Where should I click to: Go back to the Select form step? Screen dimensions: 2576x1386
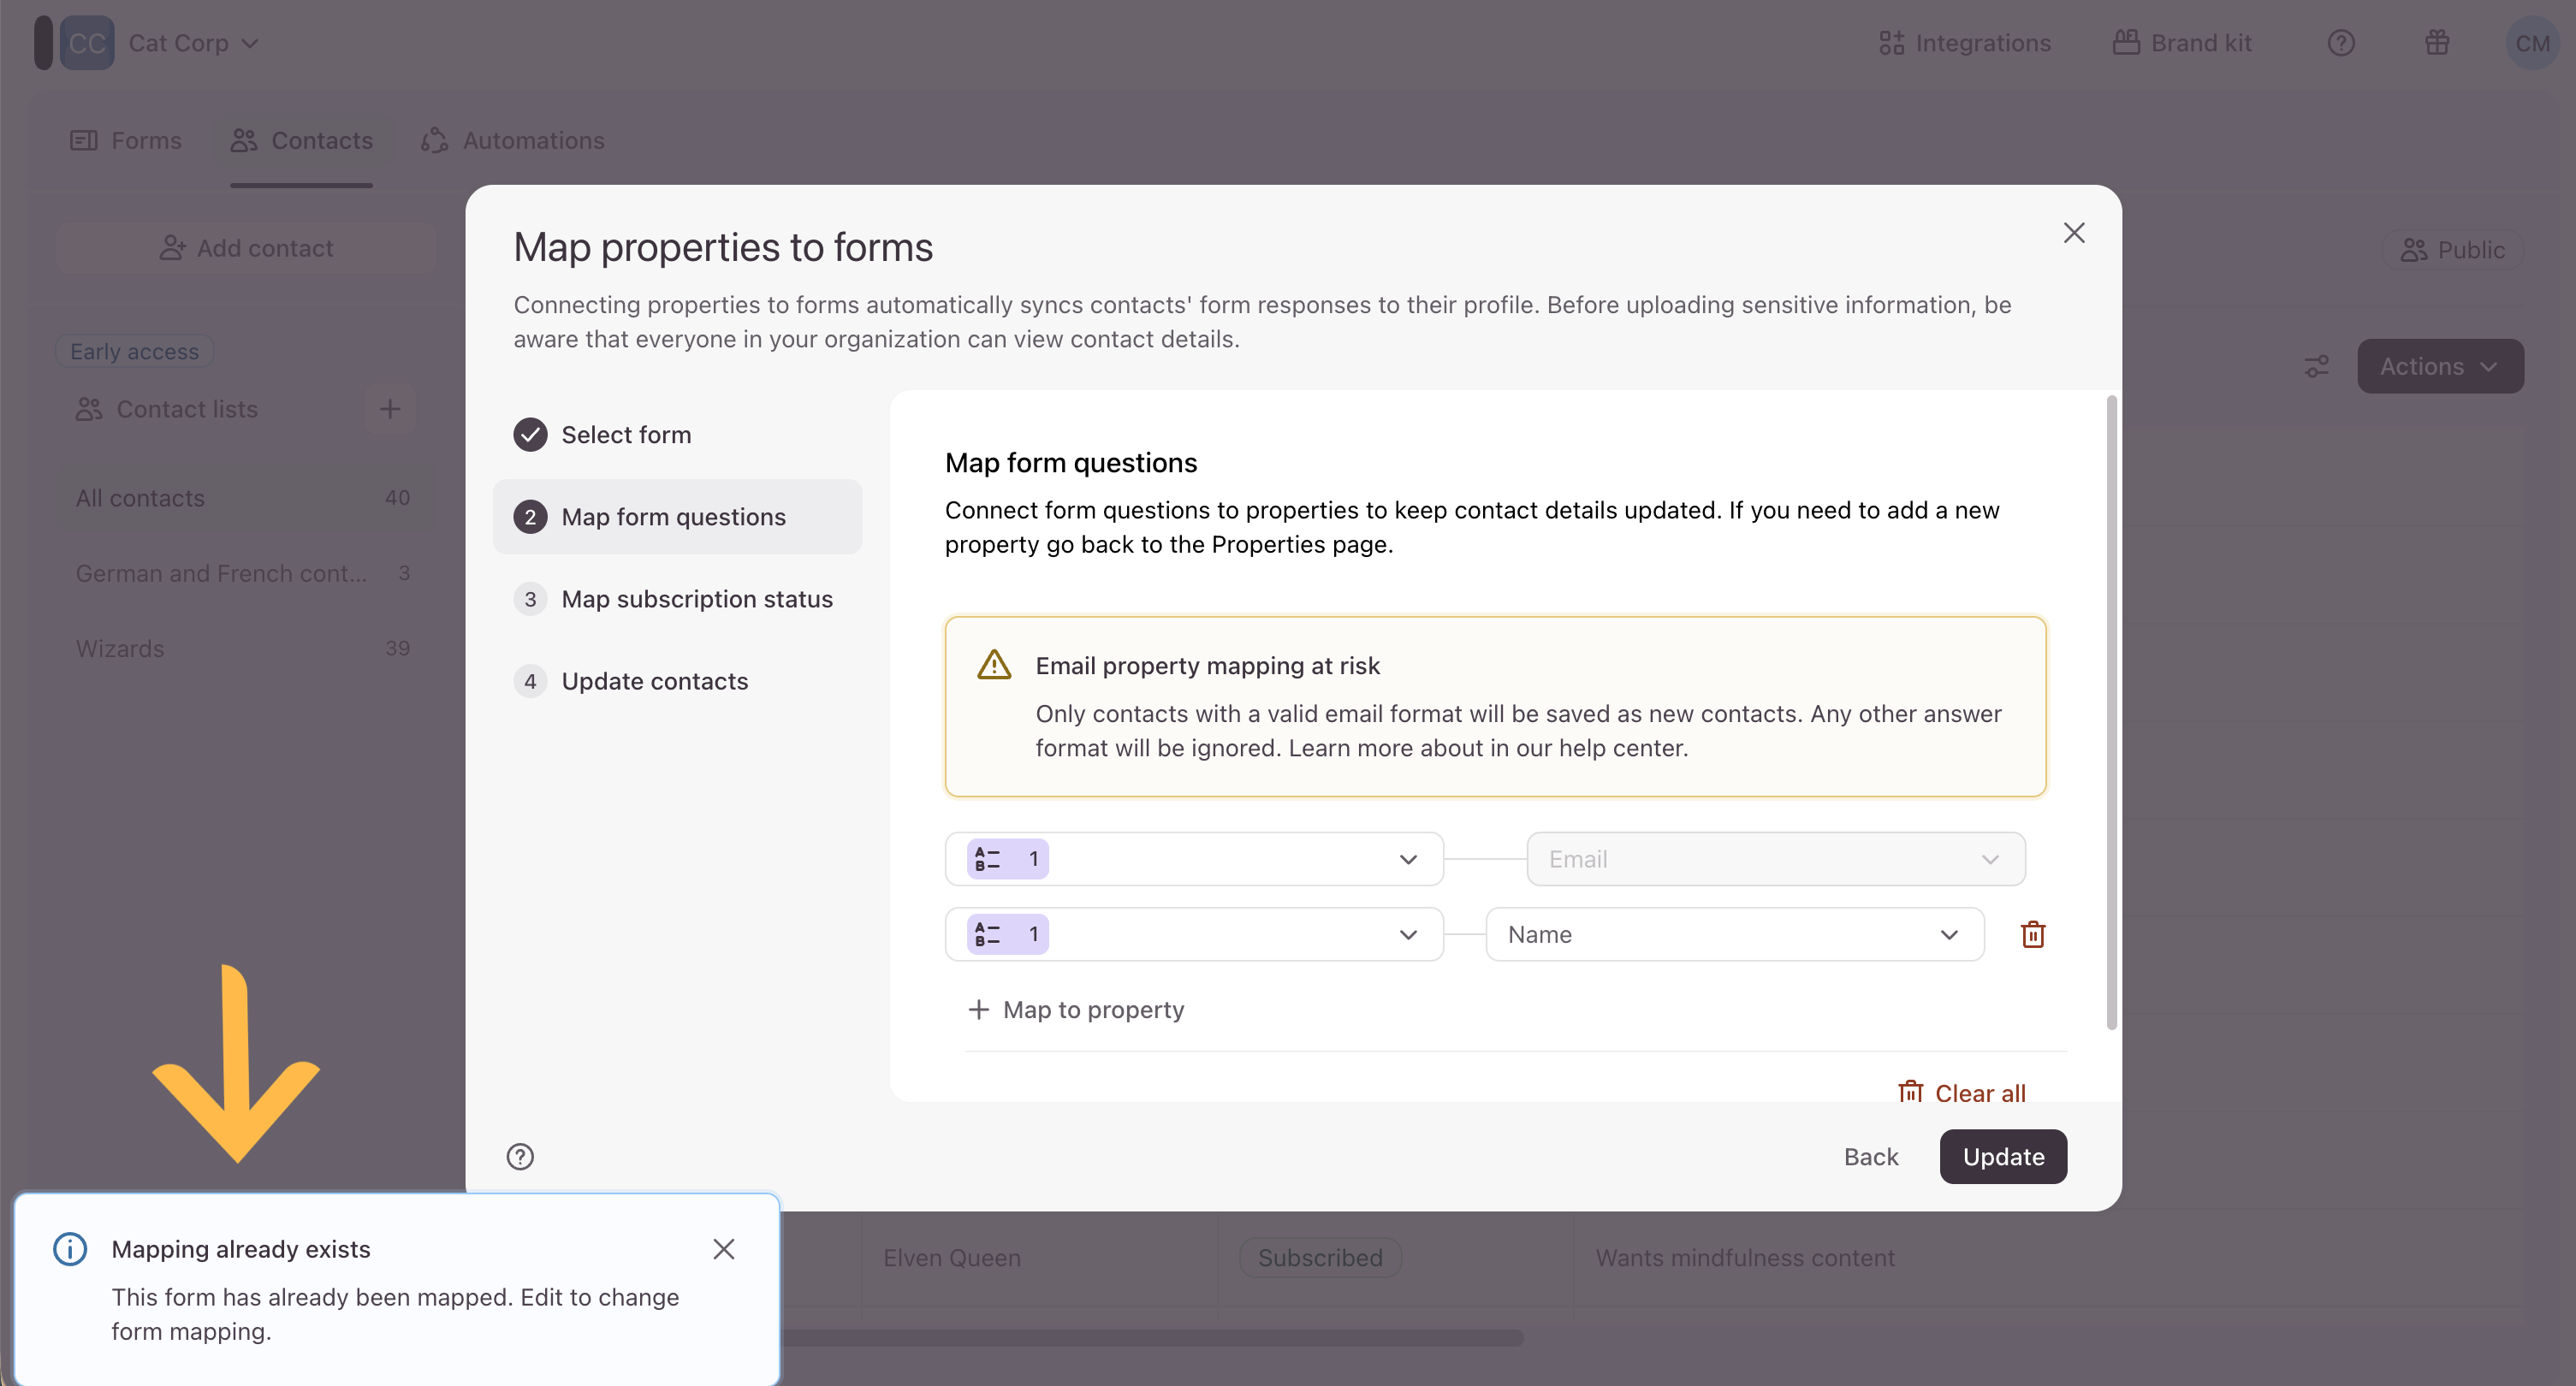(x=625, y=435)
